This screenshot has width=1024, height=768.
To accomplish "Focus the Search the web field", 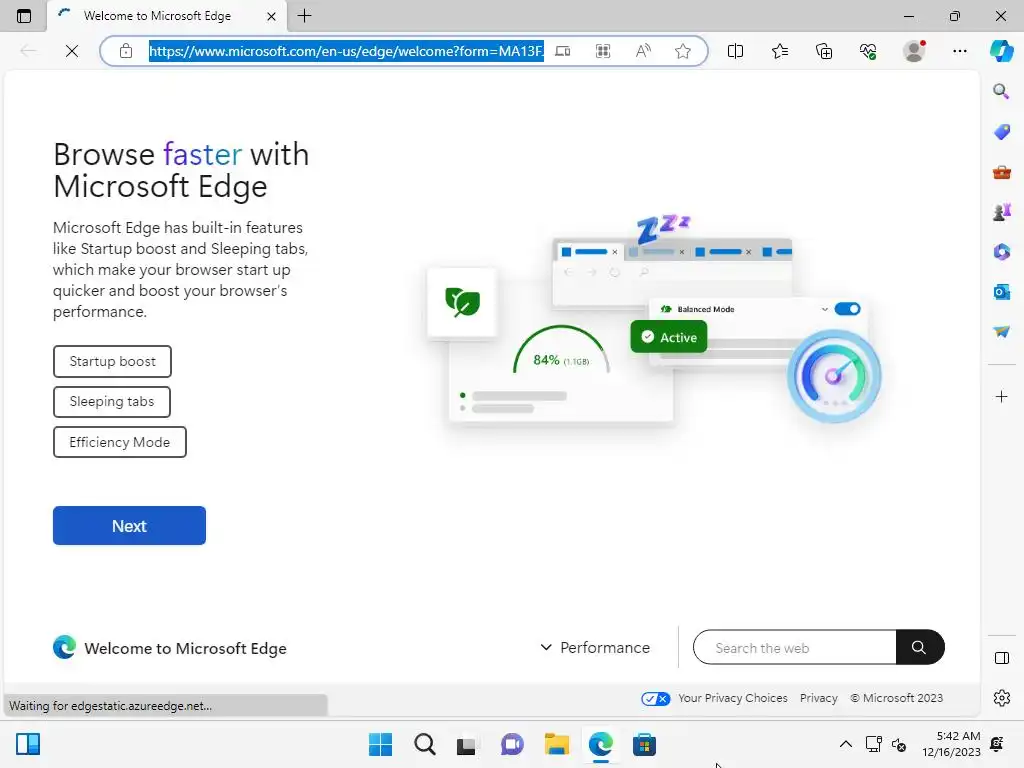I will click(x=795, y=648).
